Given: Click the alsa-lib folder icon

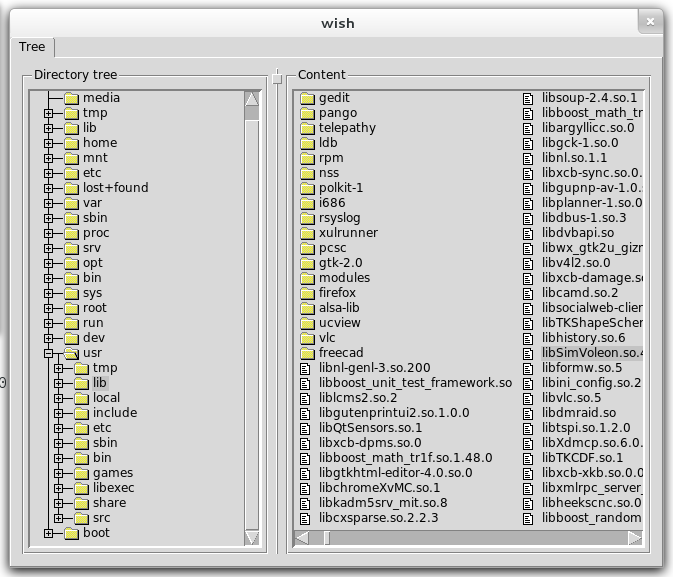Looking at the screenshot, I should click(307, 308).
